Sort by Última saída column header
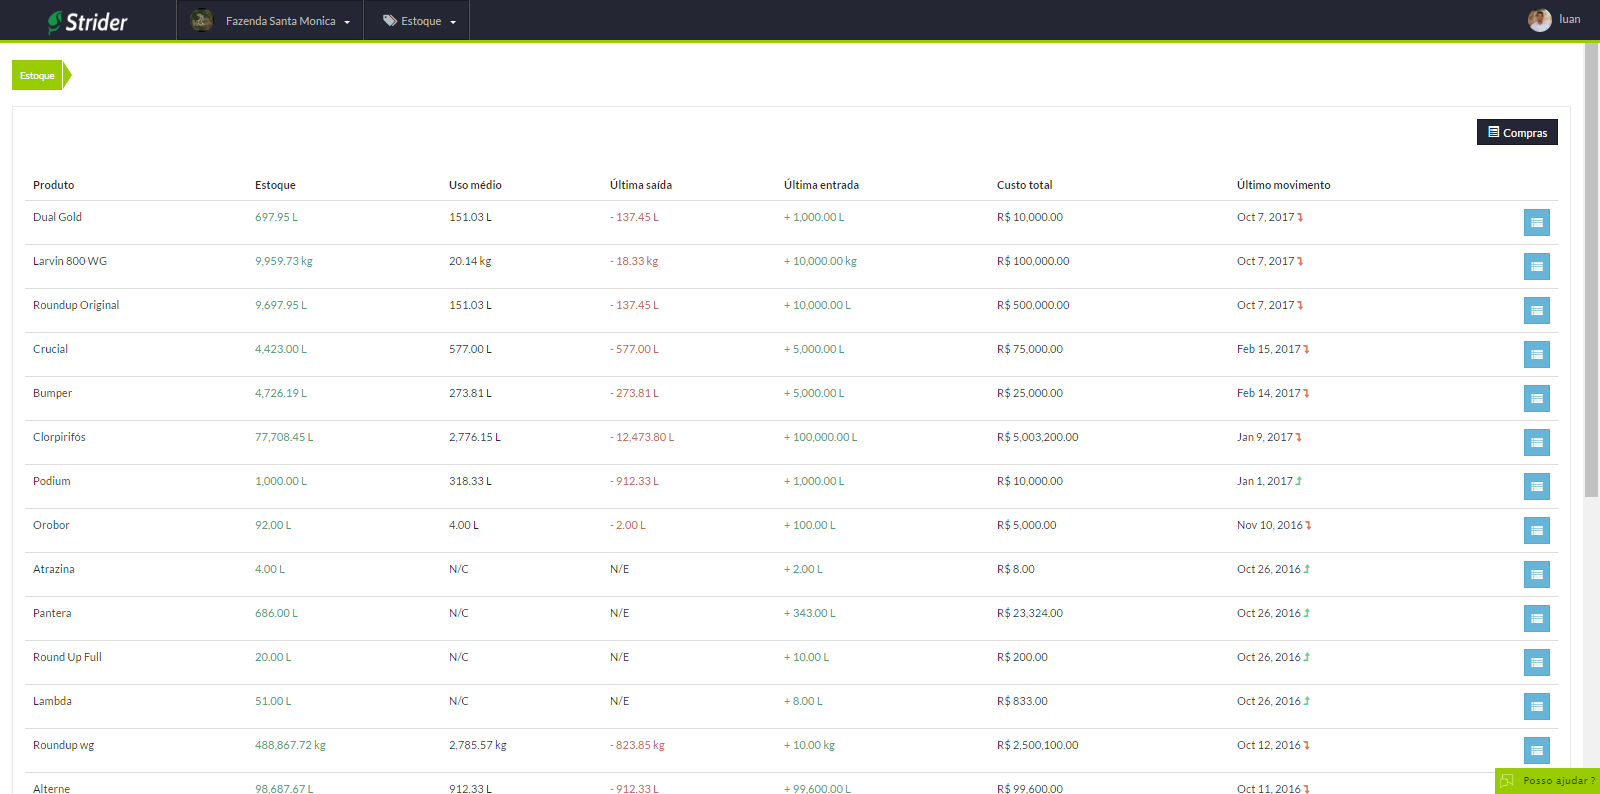The width and height of the screenshot is (1600, 794). 641,185
